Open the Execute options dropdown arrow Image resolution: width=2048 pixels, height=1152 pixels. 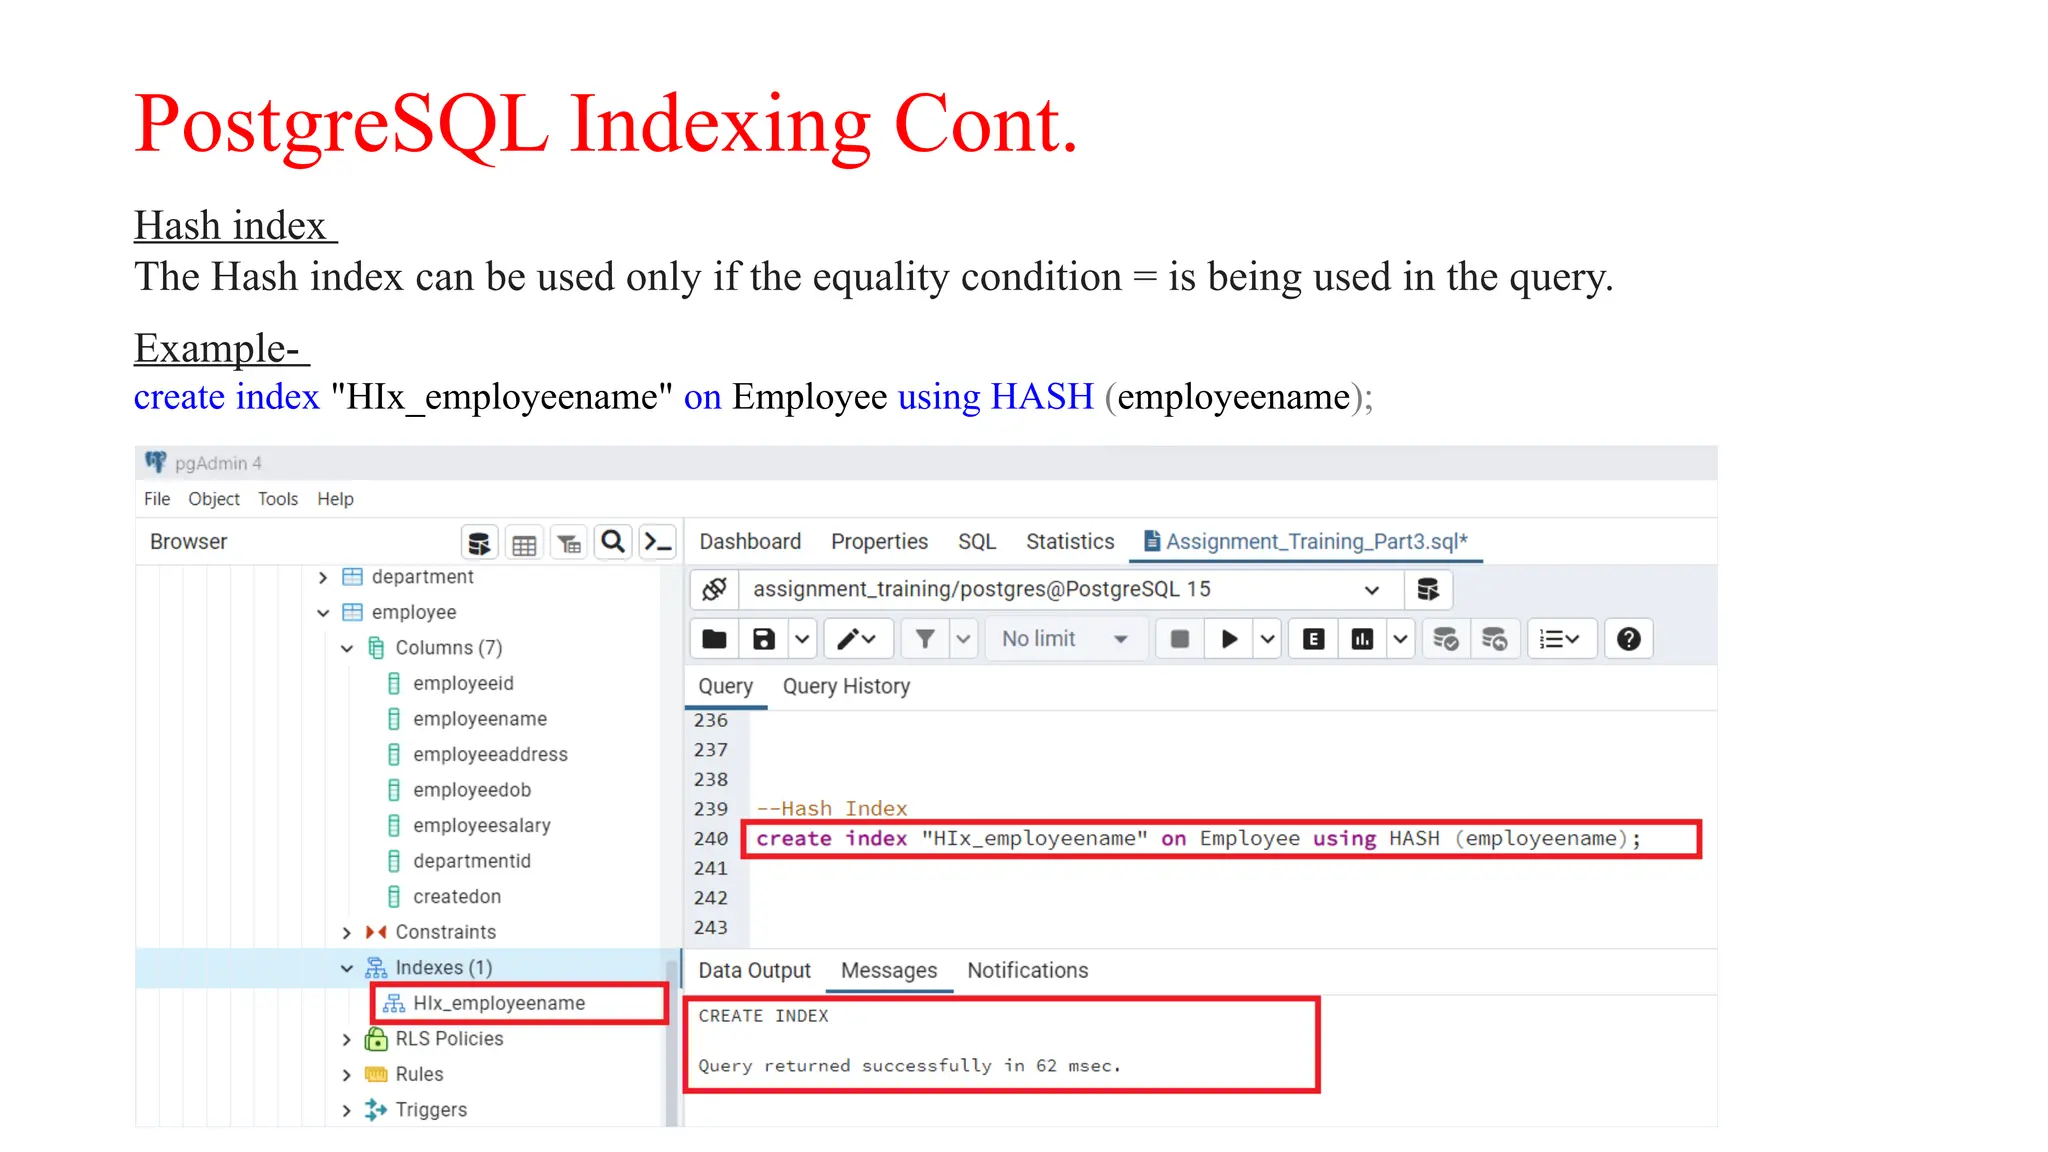coord(1267,639)
